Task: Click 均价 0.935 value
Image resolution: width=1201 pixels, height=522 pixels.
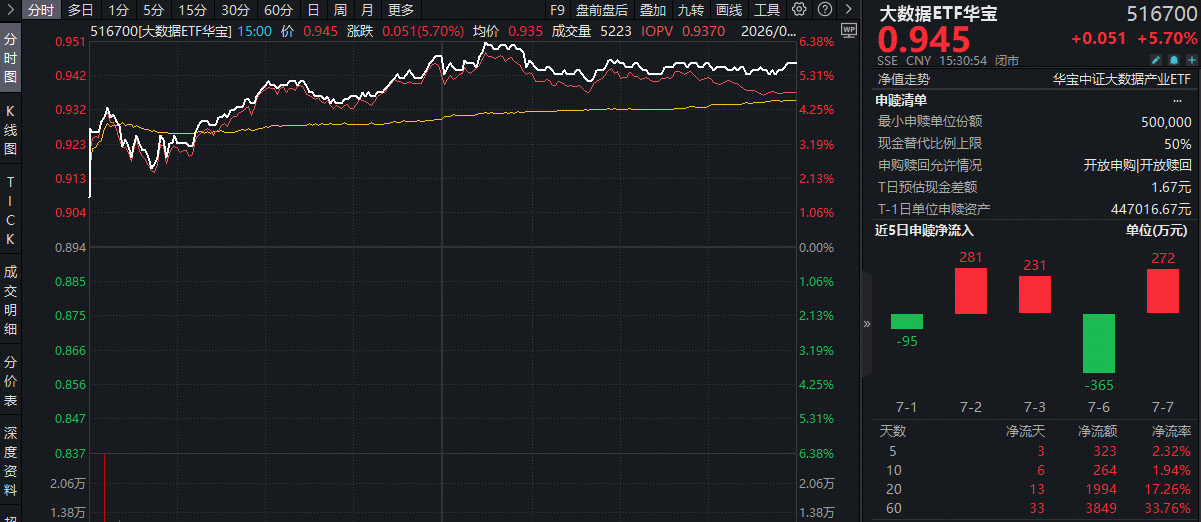Action: (x=525, y=31)
